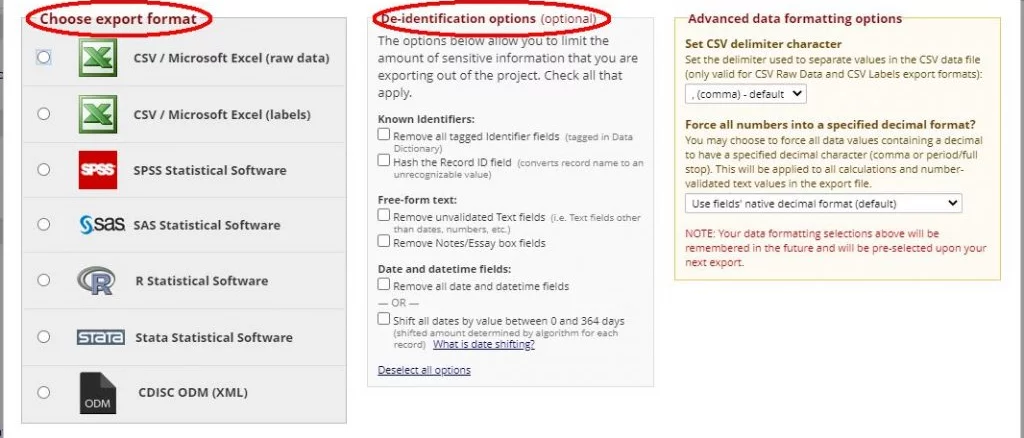Click the CSV / Microsoft Excel (raw data) label
1024x438 pixels.
pos(231,58)
